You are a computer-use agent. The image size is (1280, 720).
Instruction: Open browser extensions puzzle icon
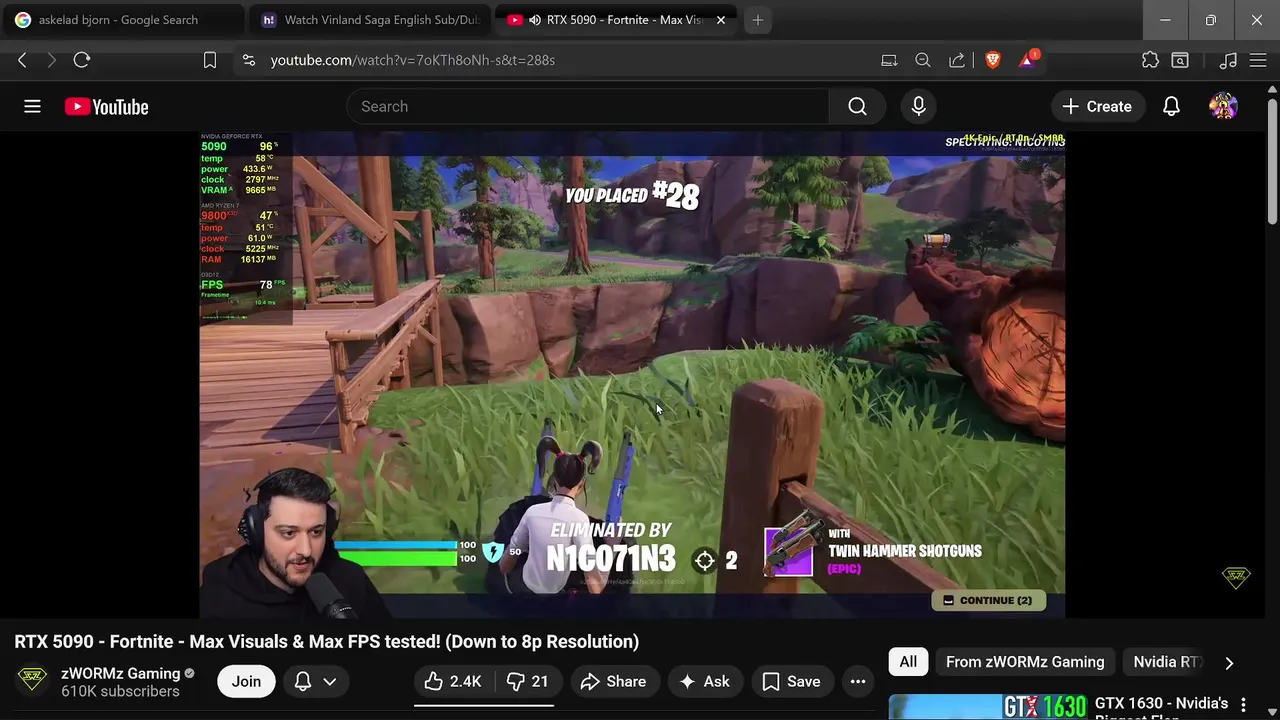1151,60
